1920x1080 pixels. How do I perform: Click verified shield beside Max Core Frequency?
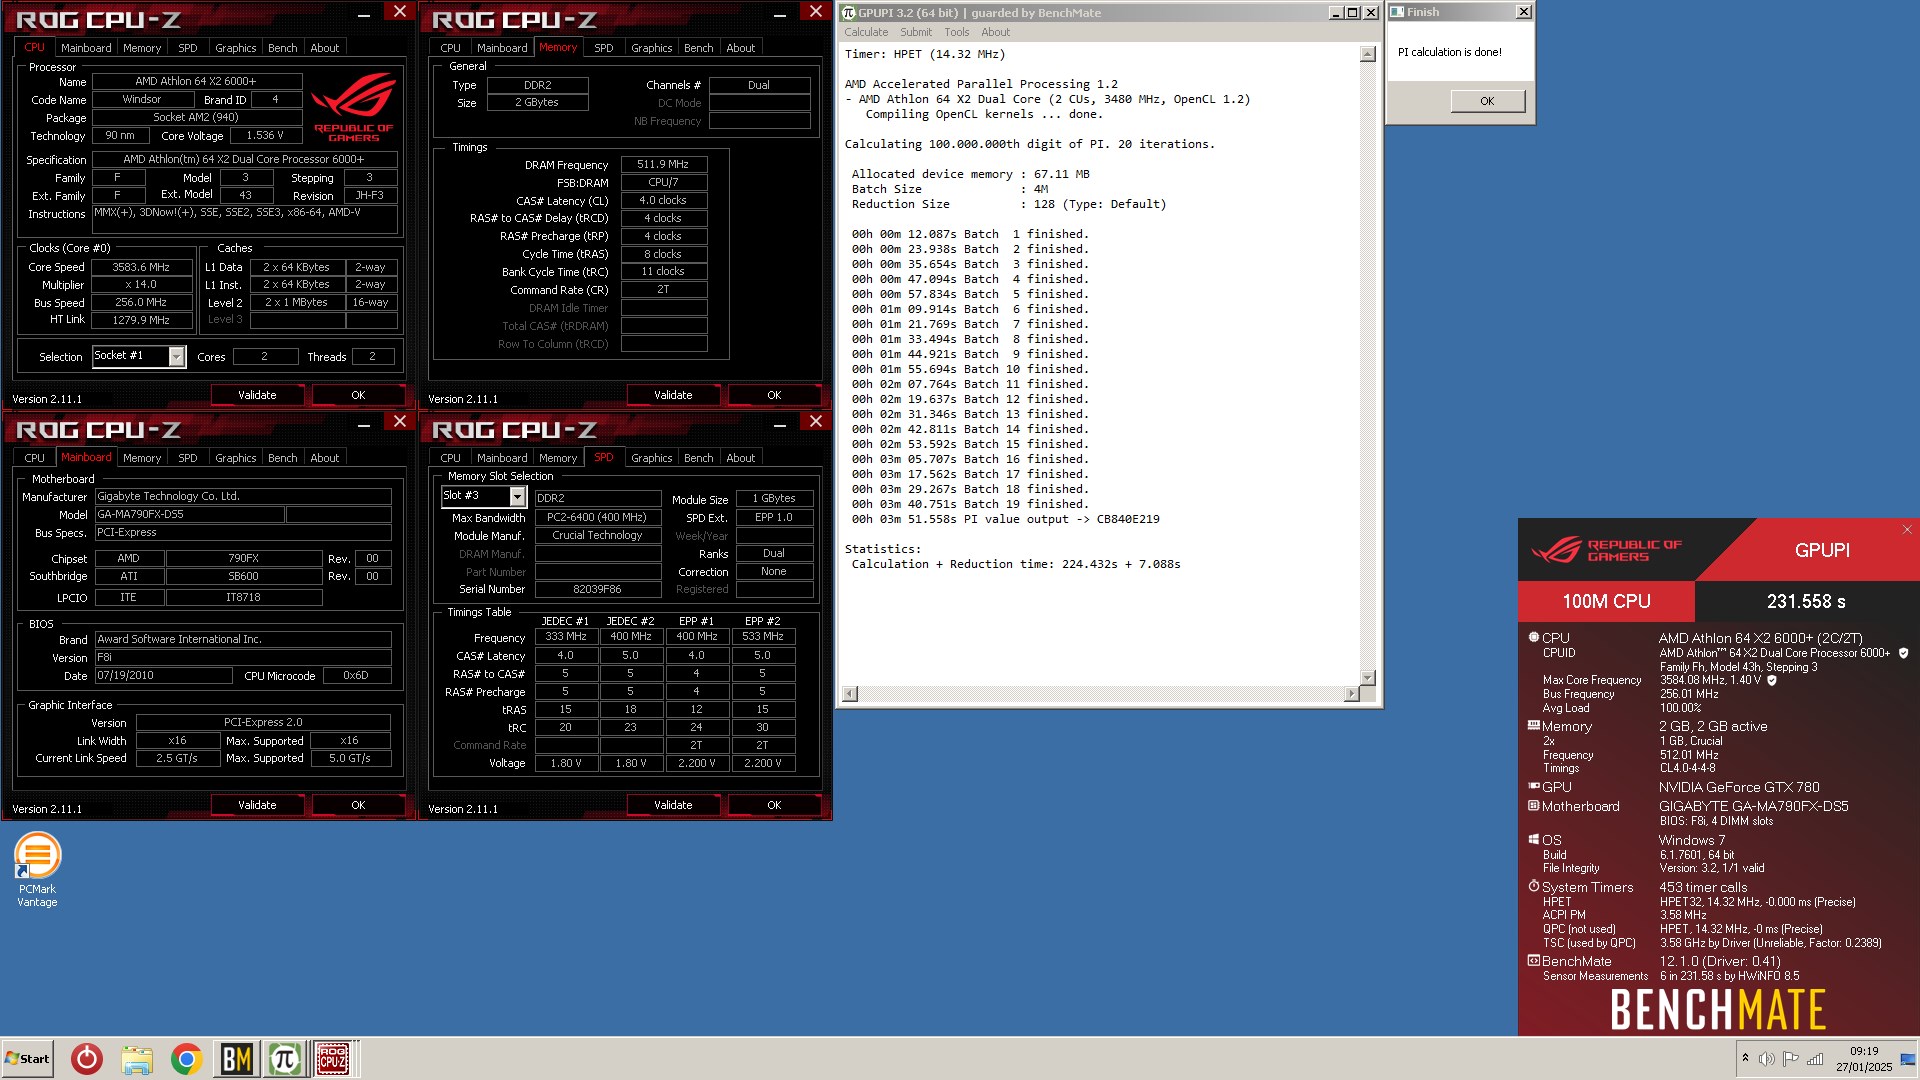[1772, 680]
